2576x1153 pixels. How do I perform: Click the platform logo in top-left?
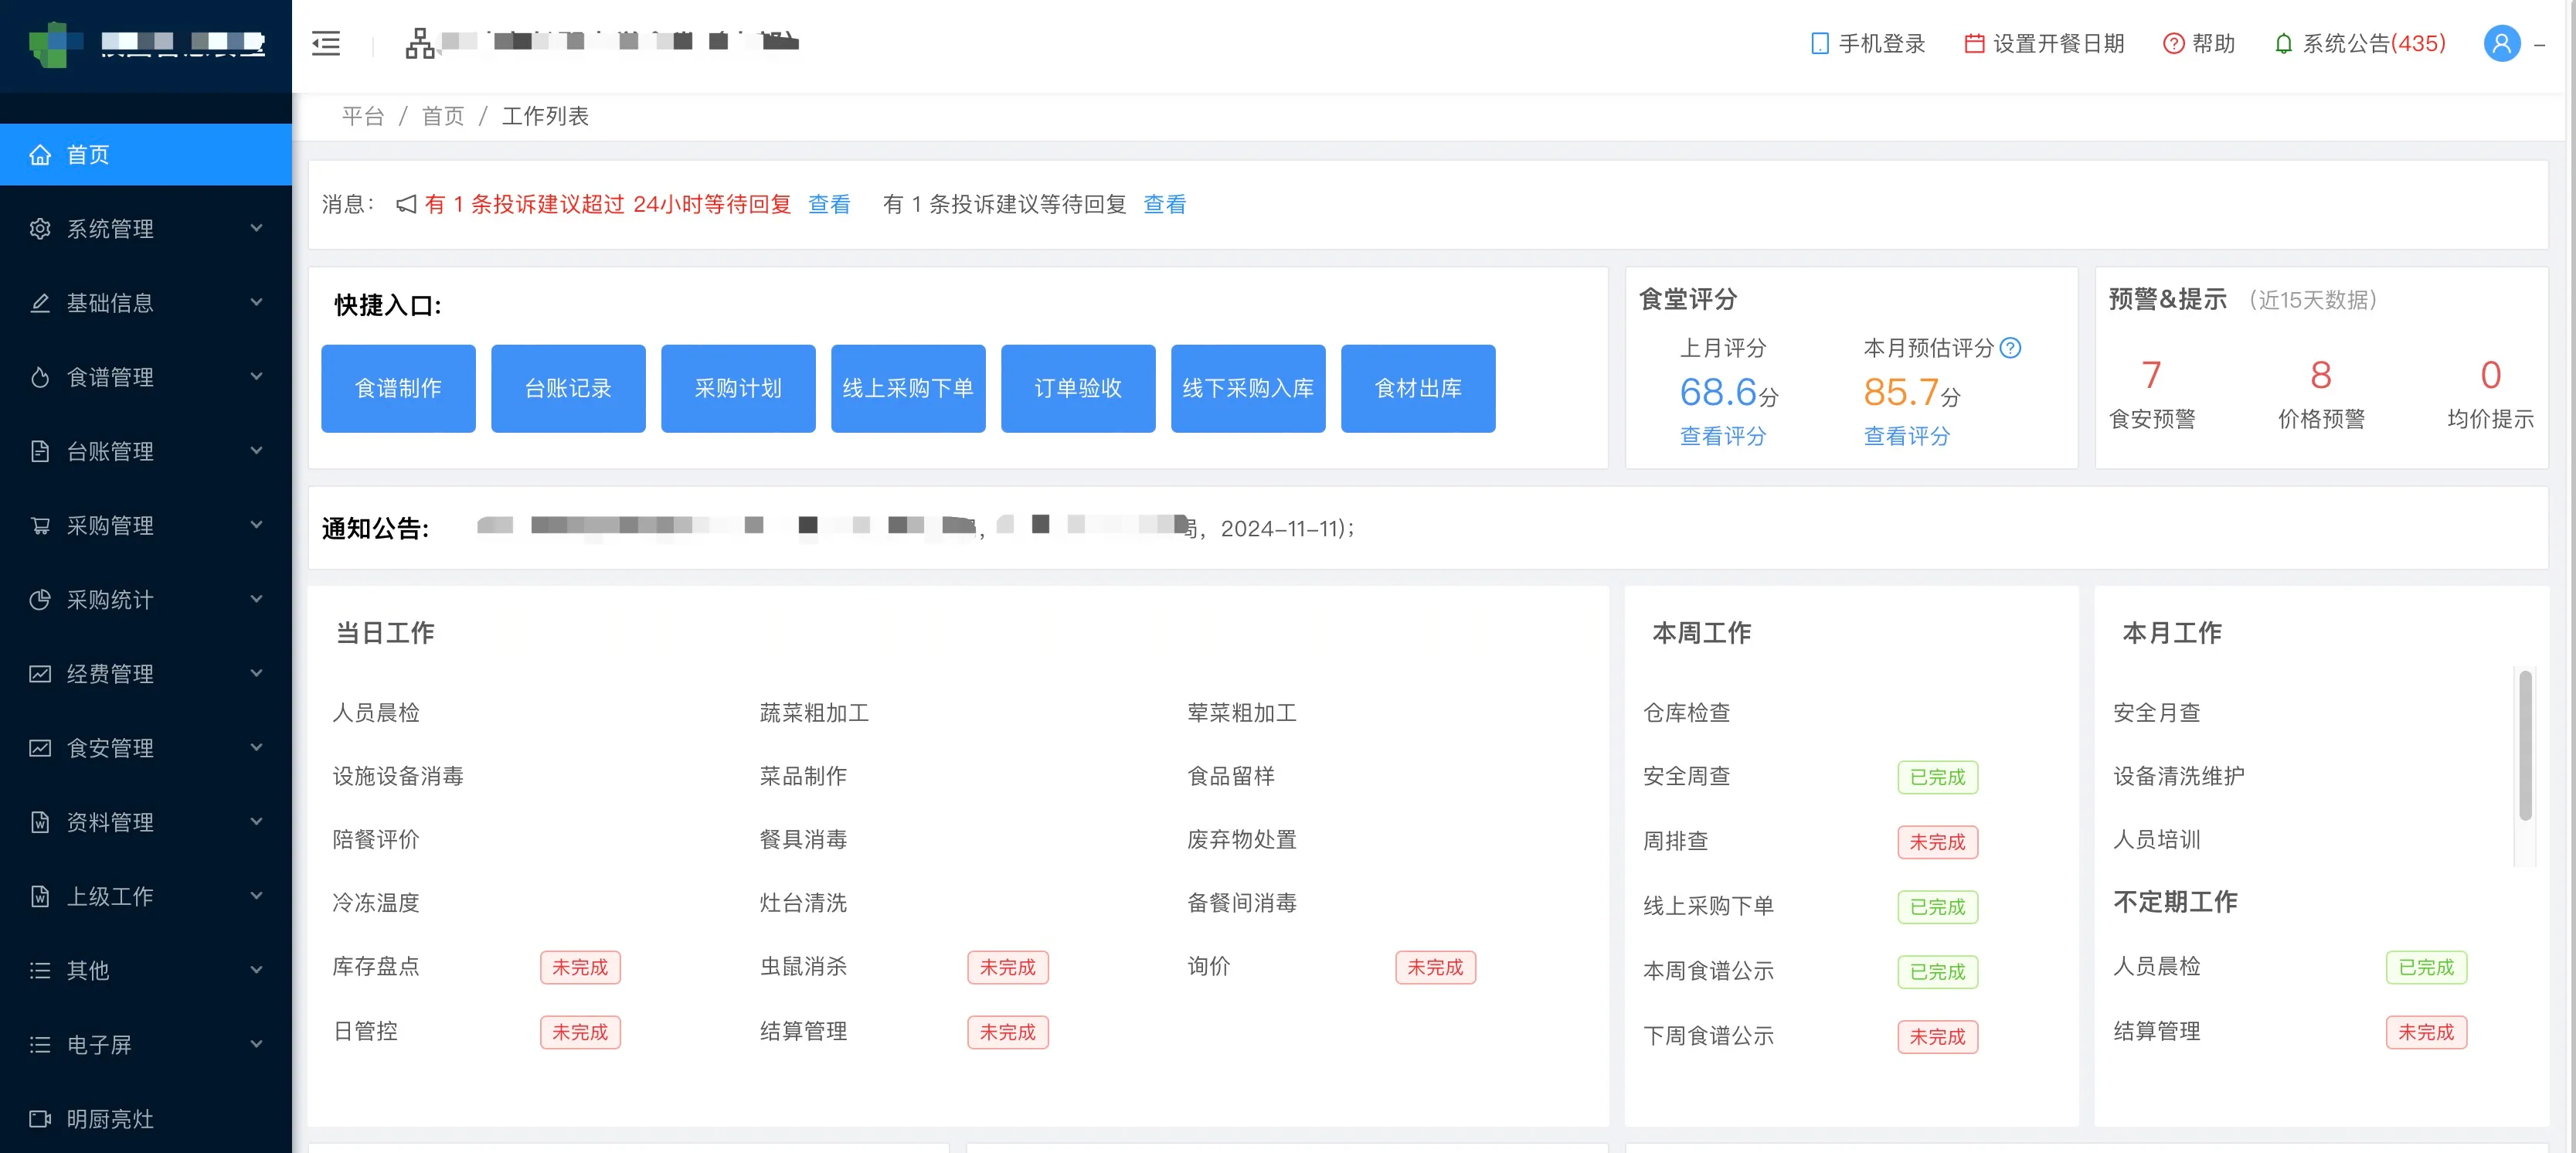click(x=55, y=43)
